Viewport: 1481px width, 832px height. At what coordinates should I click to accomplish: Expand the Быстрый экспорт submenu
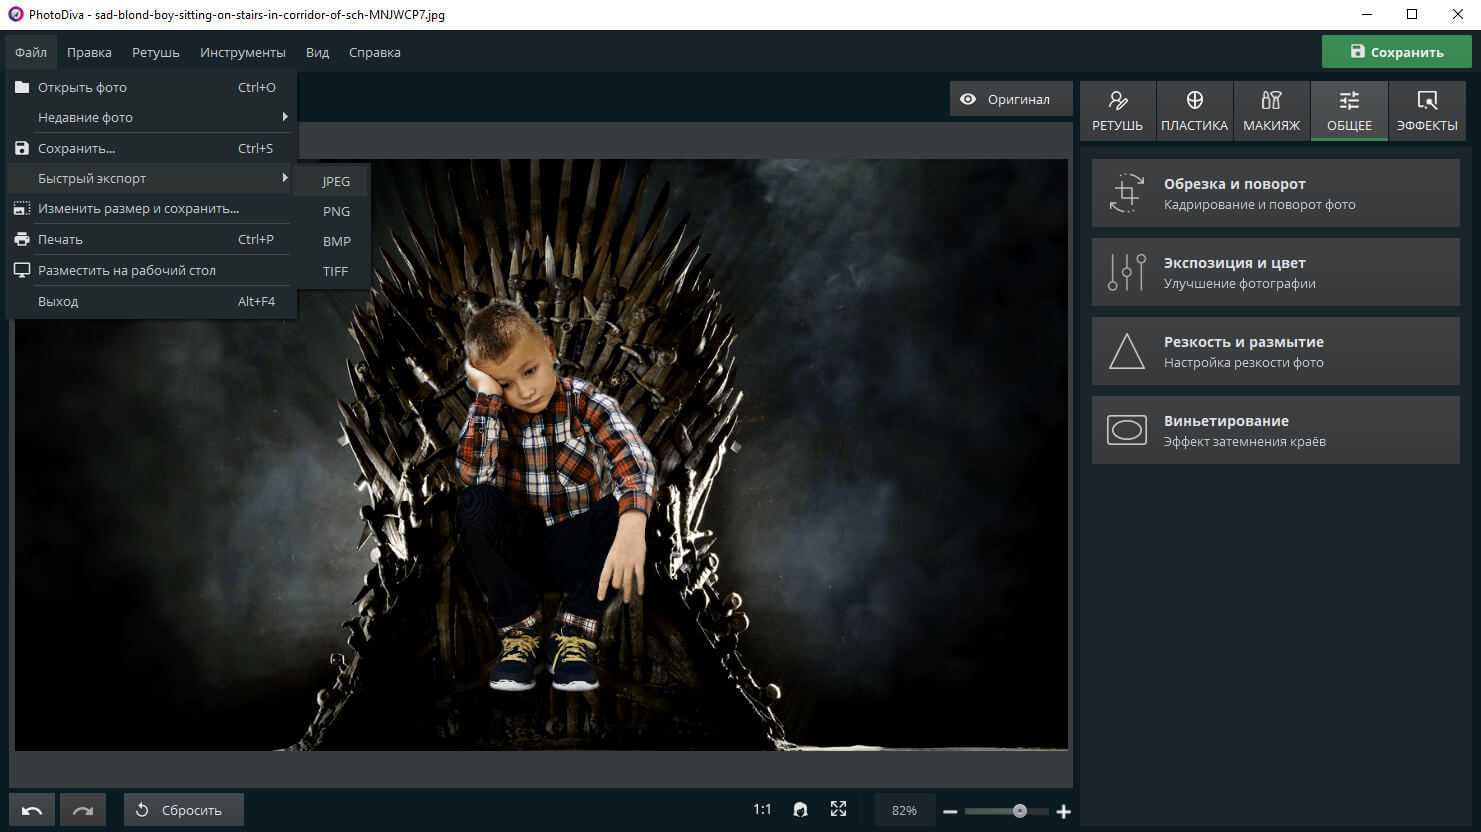tap(150, 178)
